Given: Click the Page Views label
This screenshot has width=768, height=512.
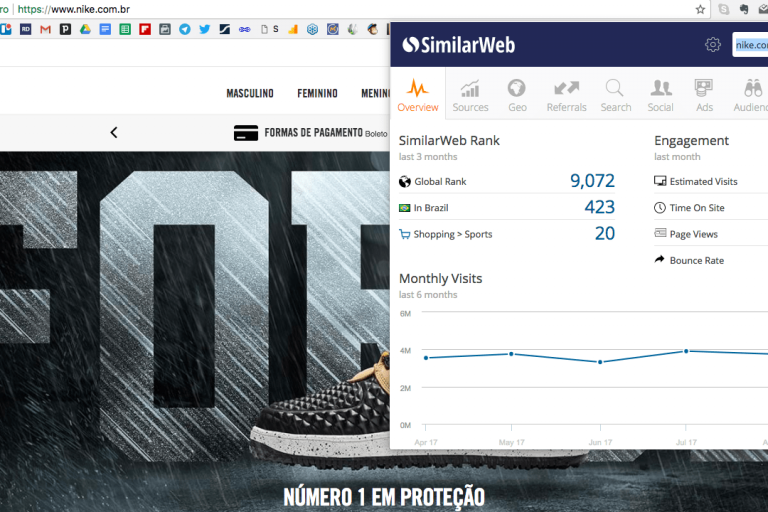Looking at the screenshot, I should [694, 234].
